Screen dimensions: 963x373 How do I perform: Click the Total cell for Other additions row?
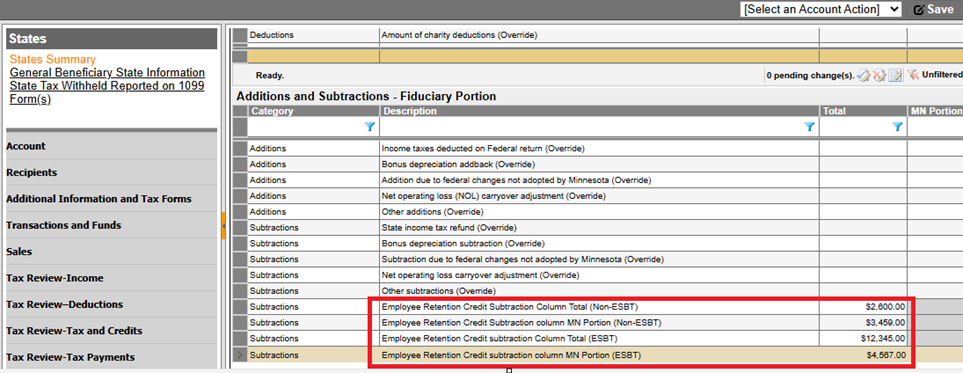tap(863, 212)
